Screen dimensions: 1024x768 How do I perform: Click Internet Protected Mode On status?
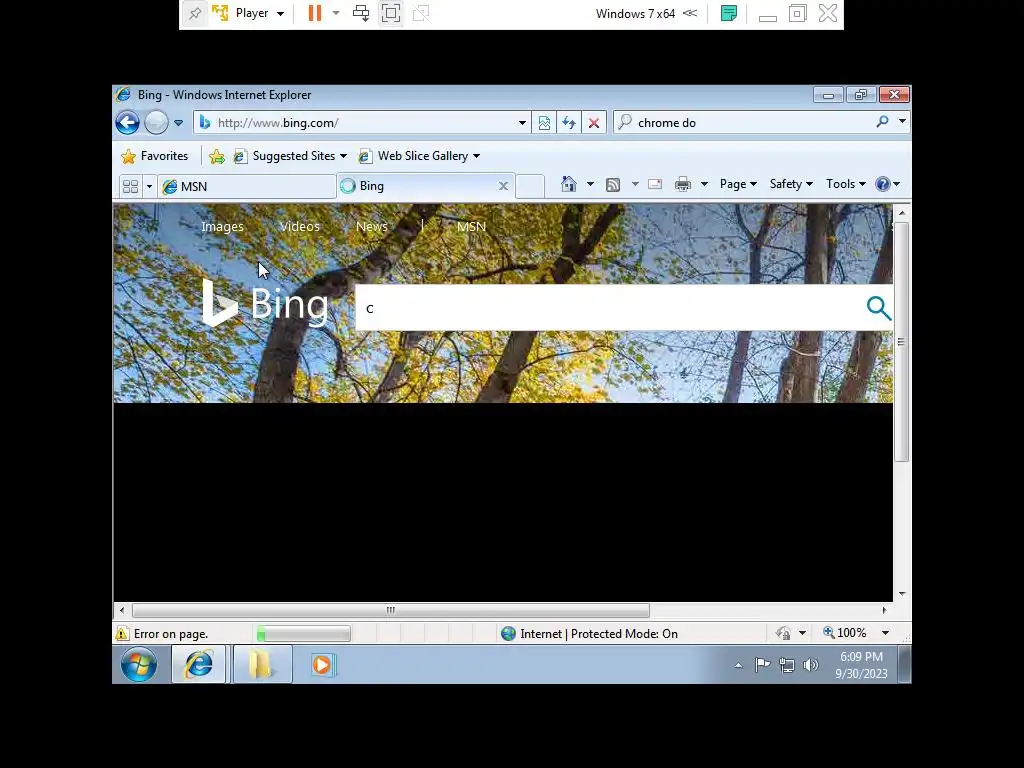590,633
